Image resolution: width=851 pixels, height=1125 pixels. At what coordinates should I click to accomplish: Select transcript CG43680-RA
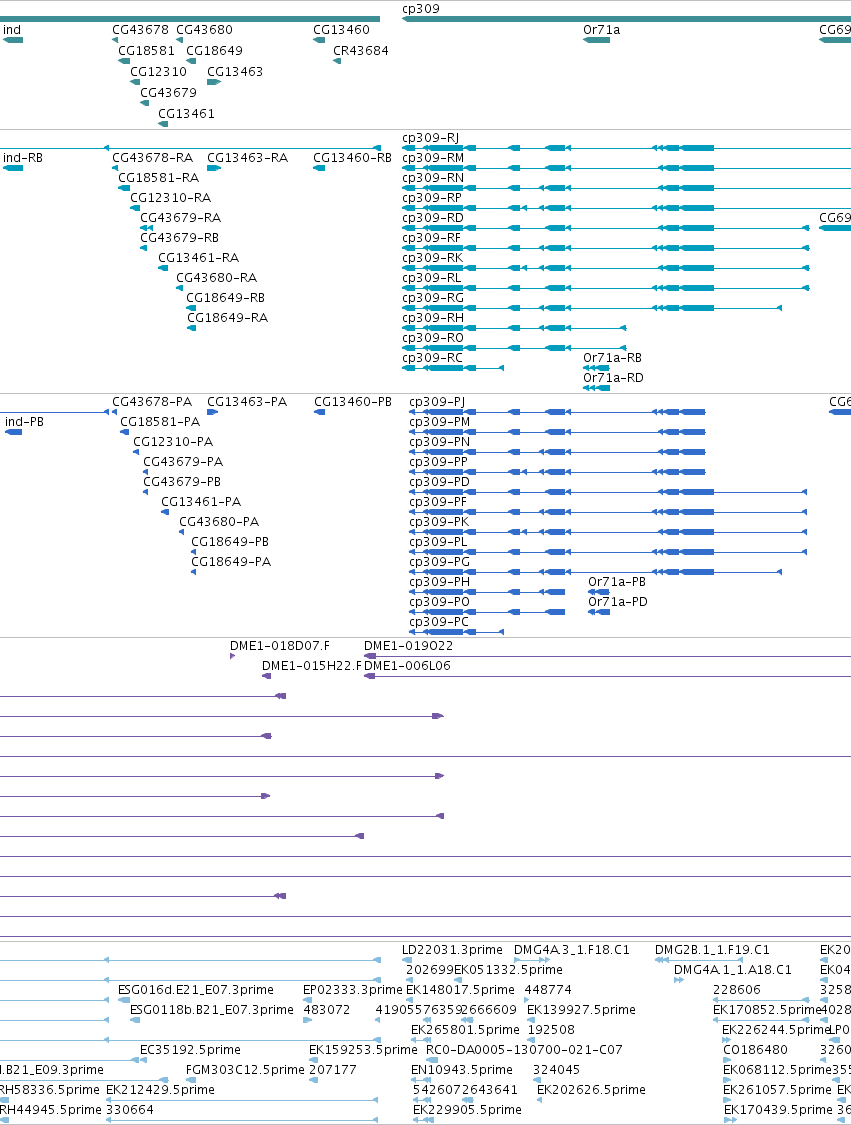[217, 278]
